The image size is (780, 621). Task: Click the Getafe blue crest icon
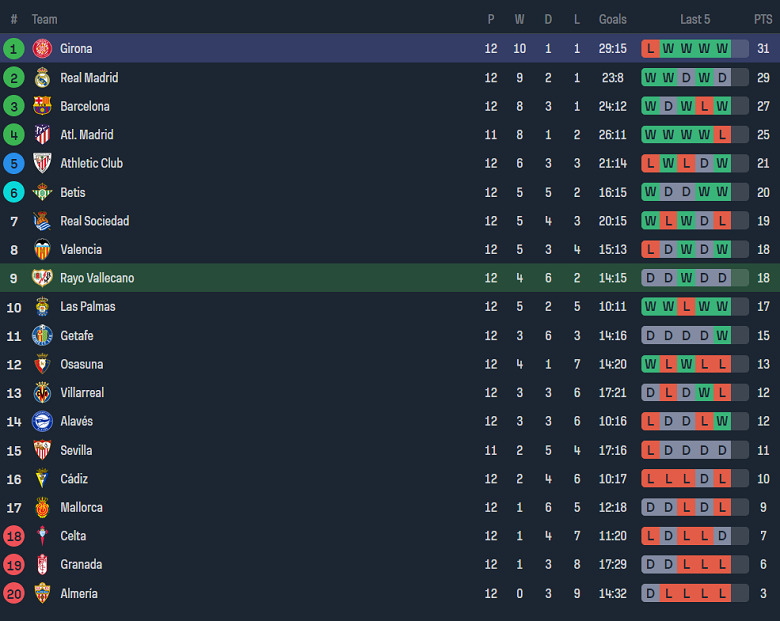42,336
